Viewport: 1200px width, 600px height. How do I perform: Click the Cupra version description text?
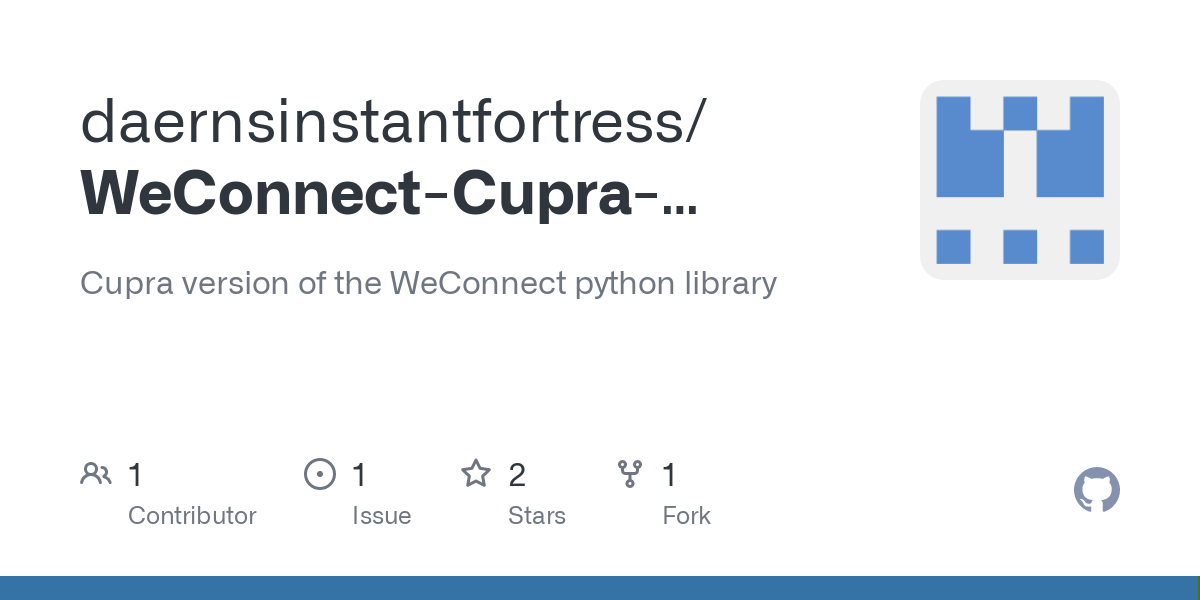[428, 284]
